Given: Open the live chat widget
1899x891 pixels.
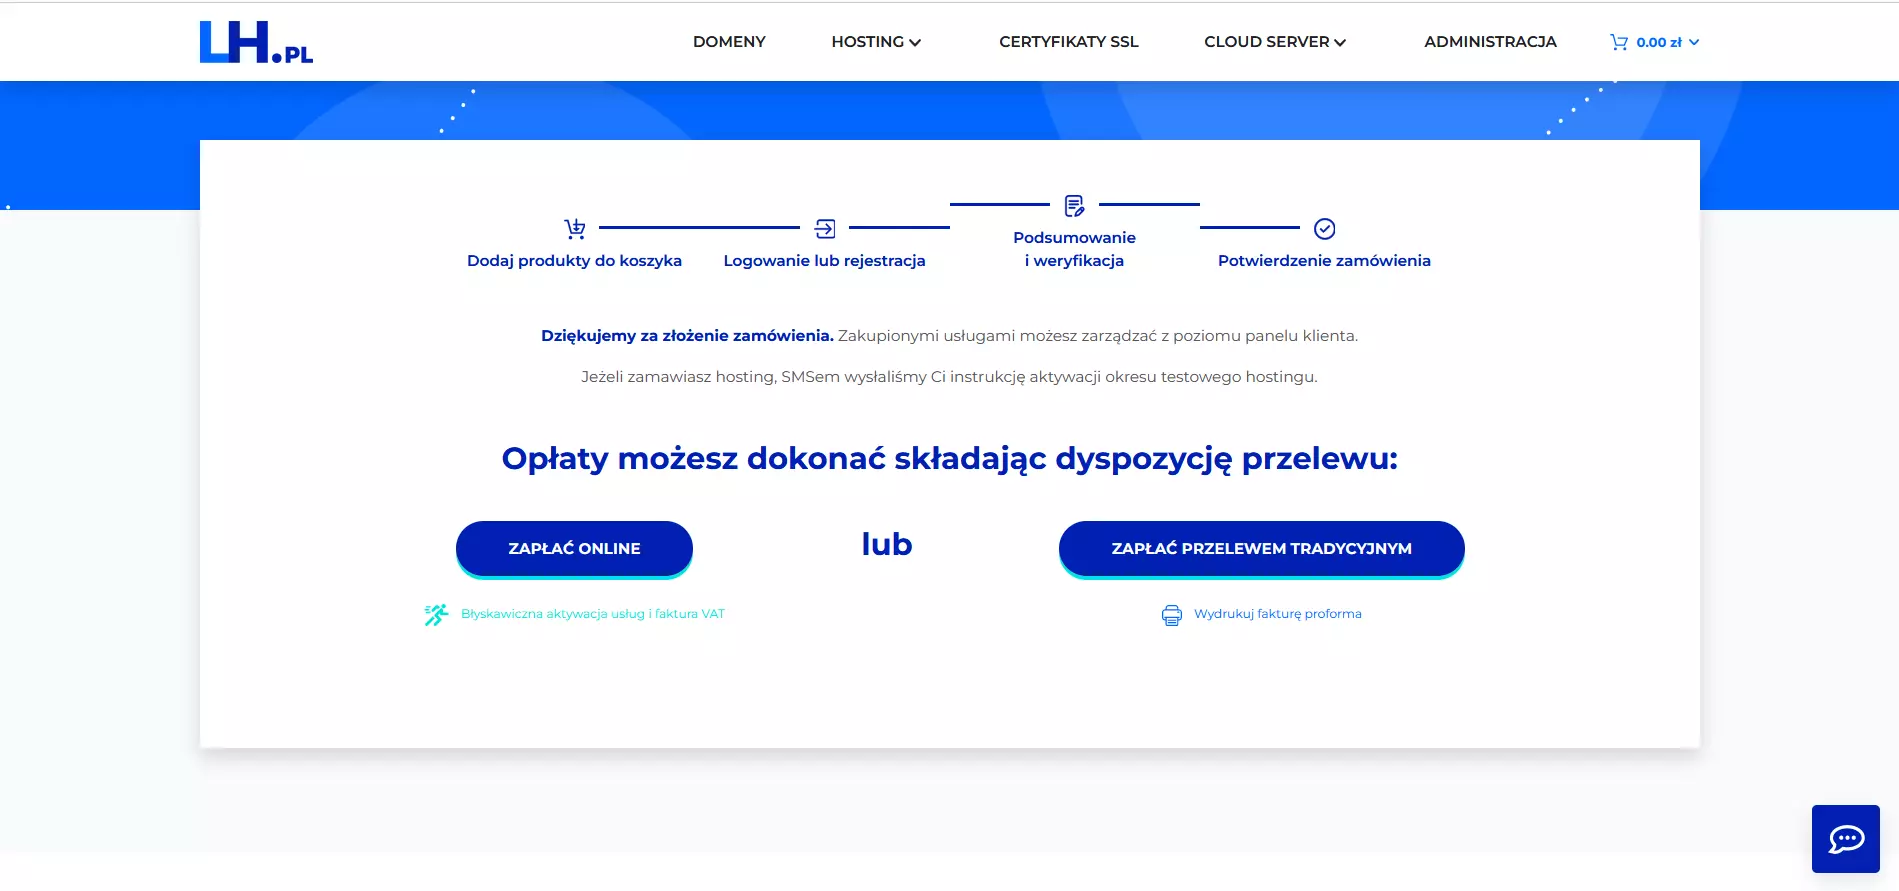Looking at the screenshot, I should coord(1846,839).
